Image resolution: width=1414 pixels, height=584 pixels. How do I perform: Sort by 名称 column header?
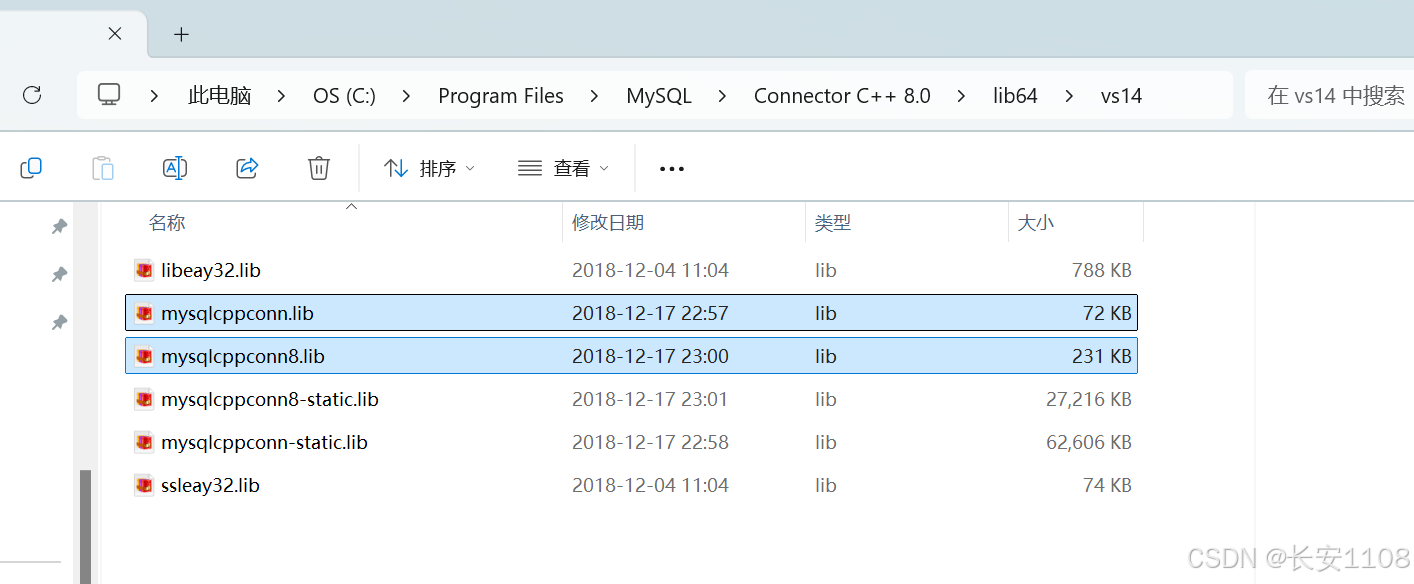tap(167, 223)
